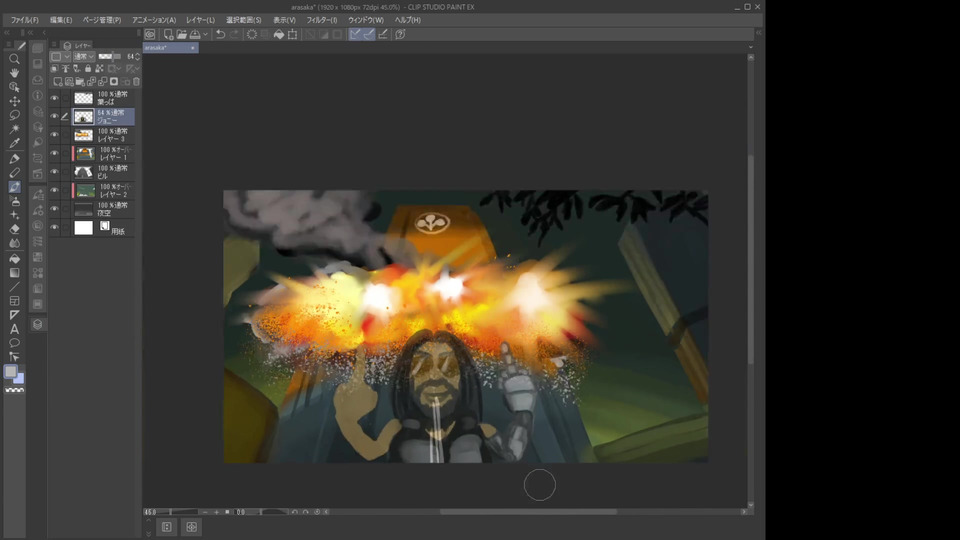Open the ページ管理(P) menu
This screenshot has height=540, width=960.
pos(102,20)
